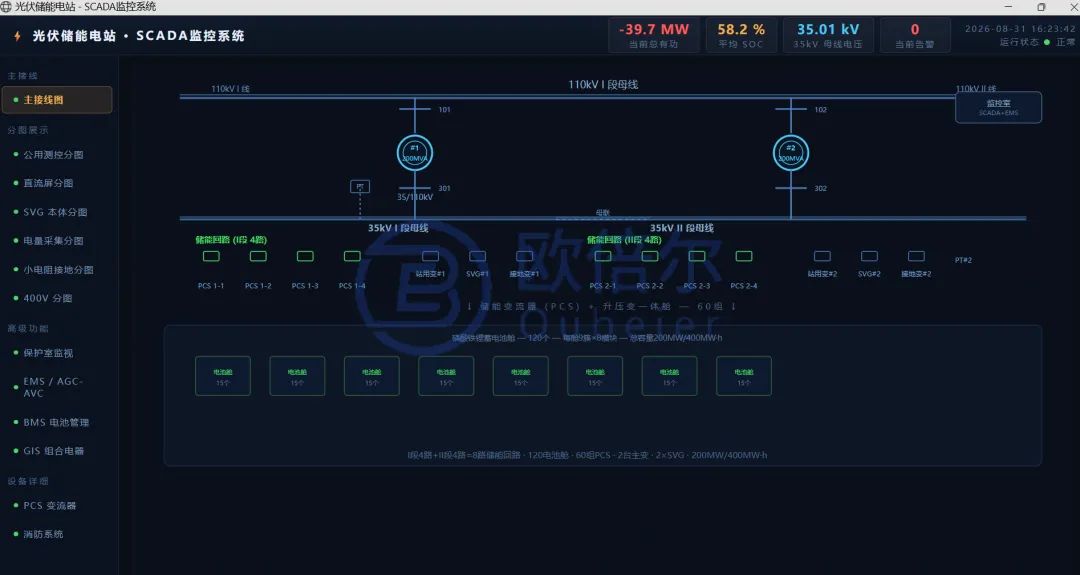Open SVG 本体分图 in sidebar

pos(57,212)
